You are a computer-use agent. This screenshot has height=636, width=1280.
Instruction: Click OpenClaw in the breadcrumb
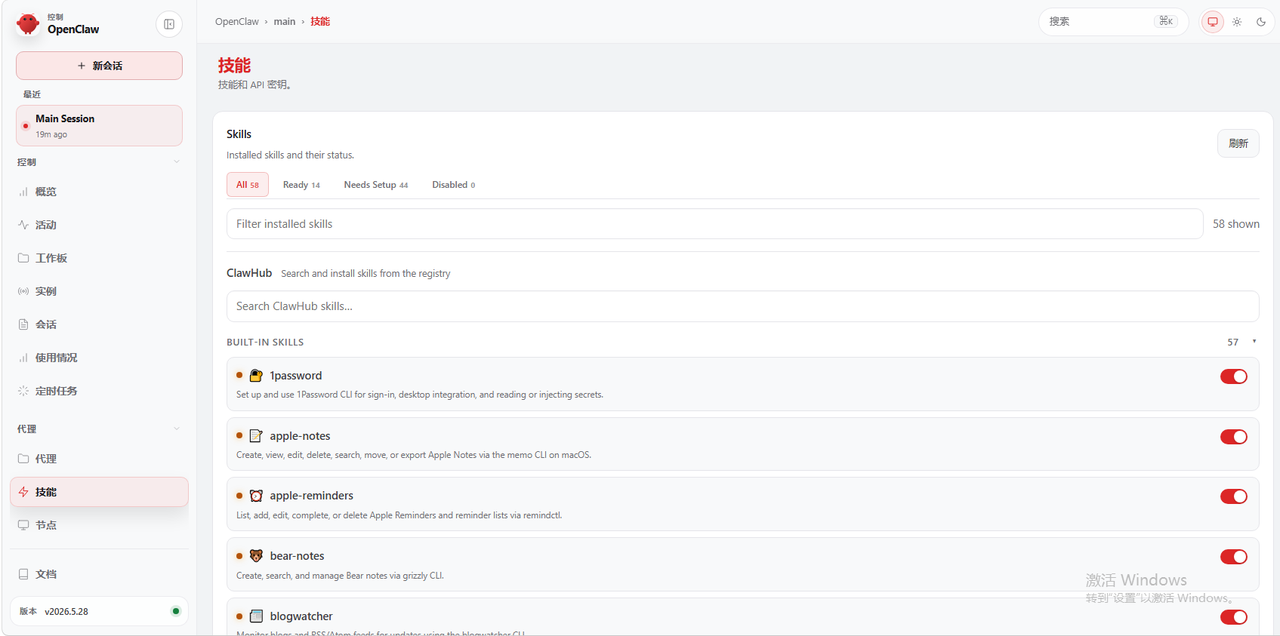pyautogui.click(x=237, y=21)
